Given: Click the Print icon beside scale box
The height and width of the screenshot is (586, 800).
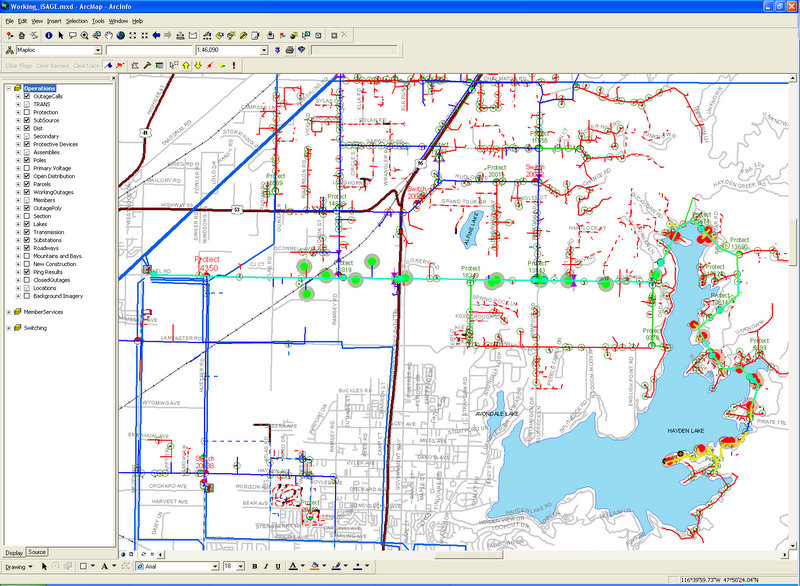Looking at the screenshot, I should tap(289, 50).
